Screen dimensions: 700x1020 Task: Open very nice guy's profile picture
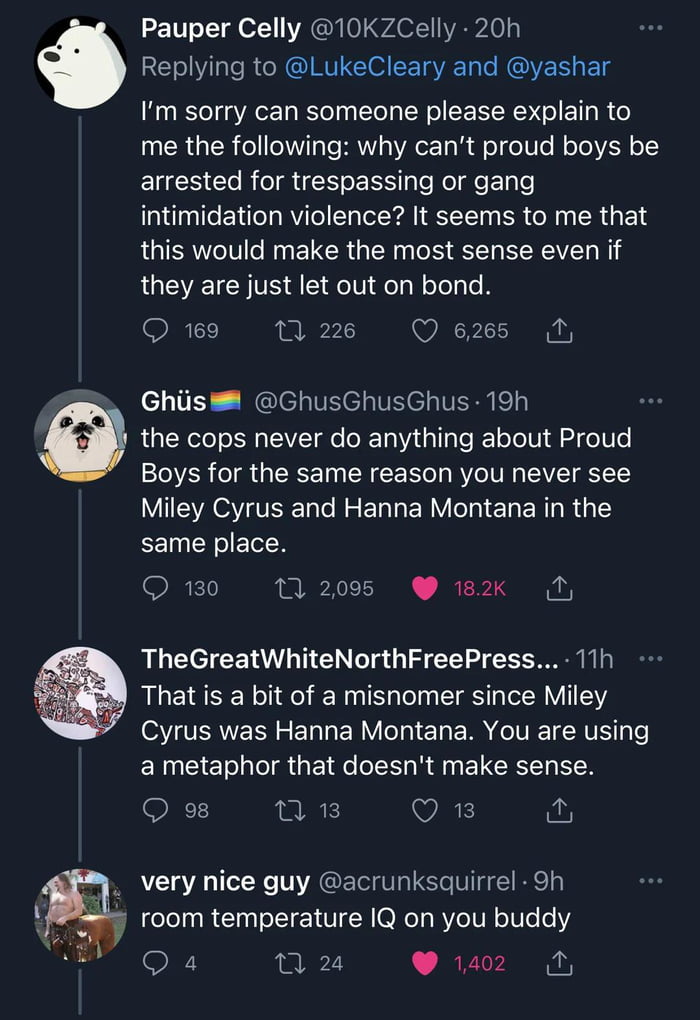pyautogui.click(x=80, y=915)
